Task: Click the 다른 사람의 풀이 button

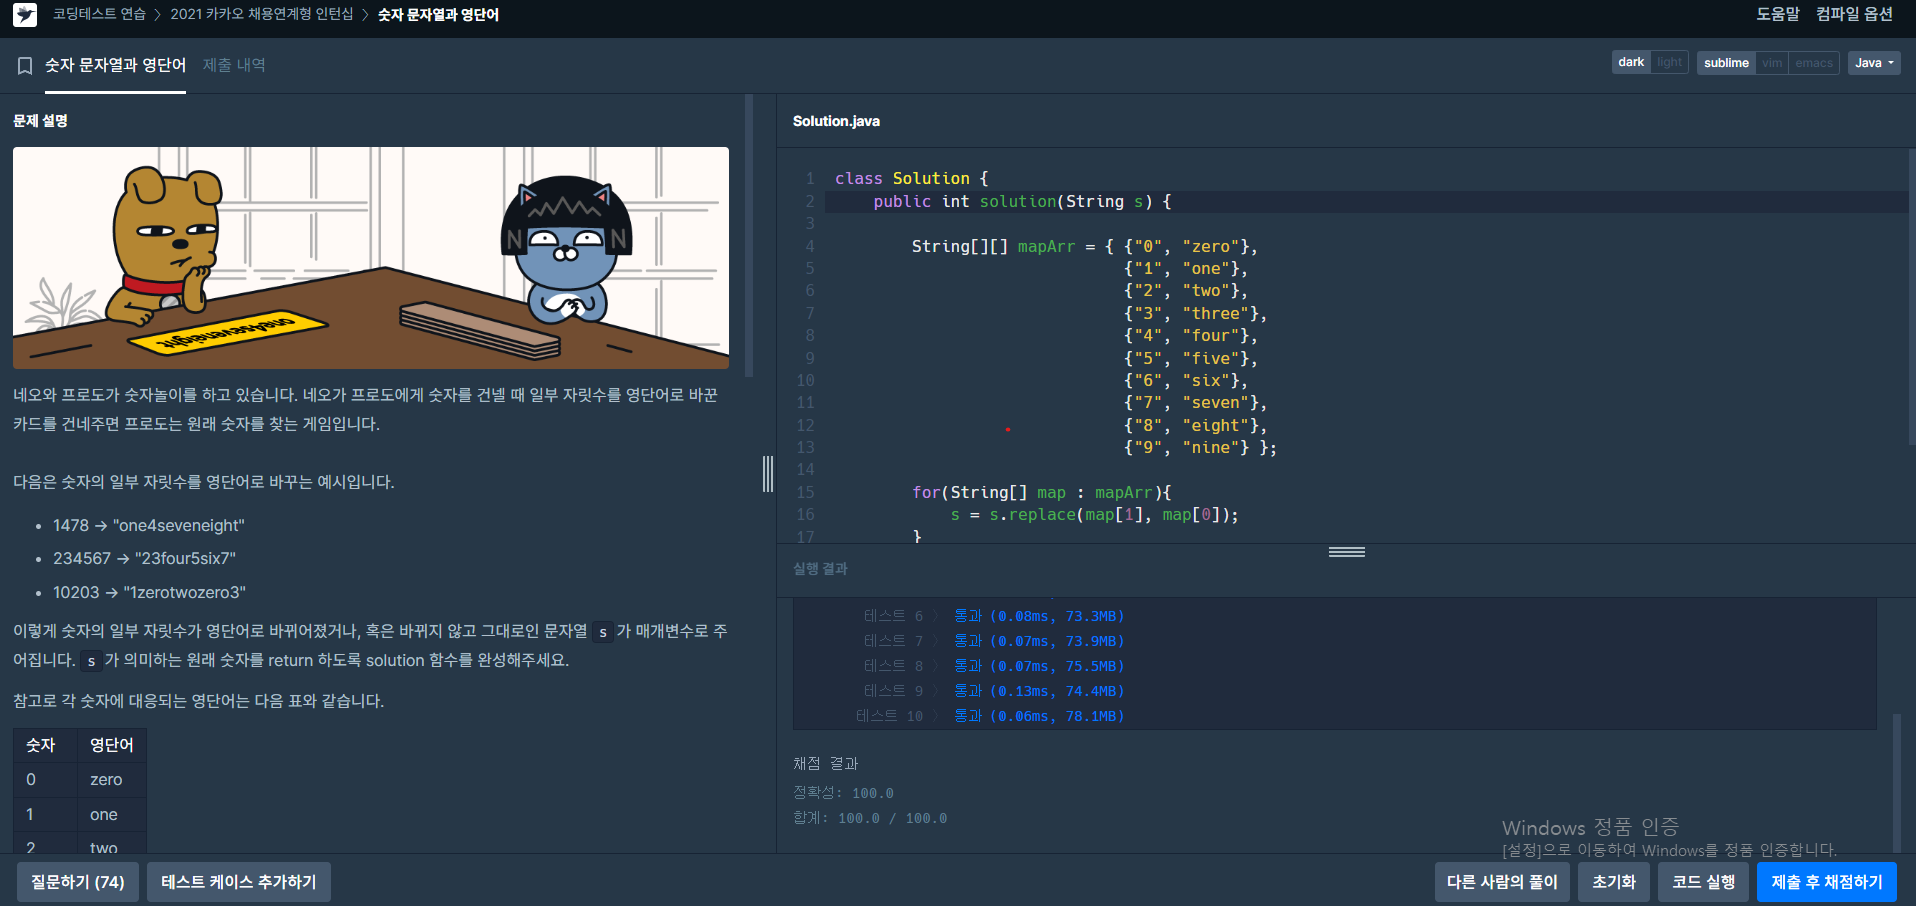Action: pos(1502,882)
